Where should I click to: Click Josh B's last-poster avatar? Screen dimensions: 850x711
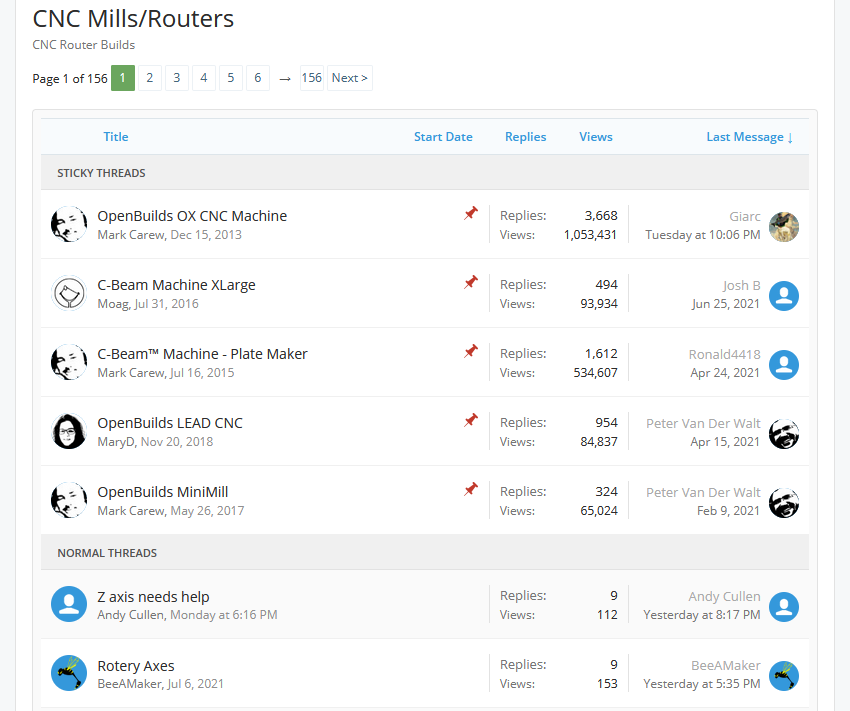pos(784,296)
